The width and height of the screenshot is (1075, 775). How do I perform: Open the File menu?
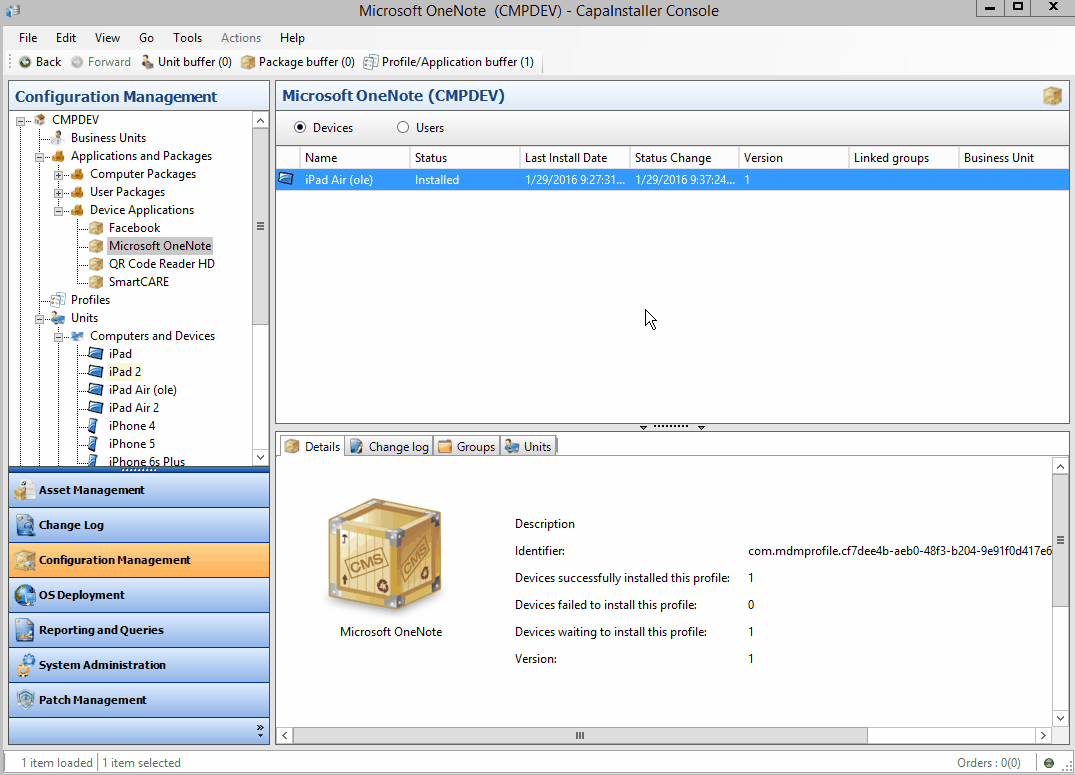pyautogui.click(x=28, y=38)
